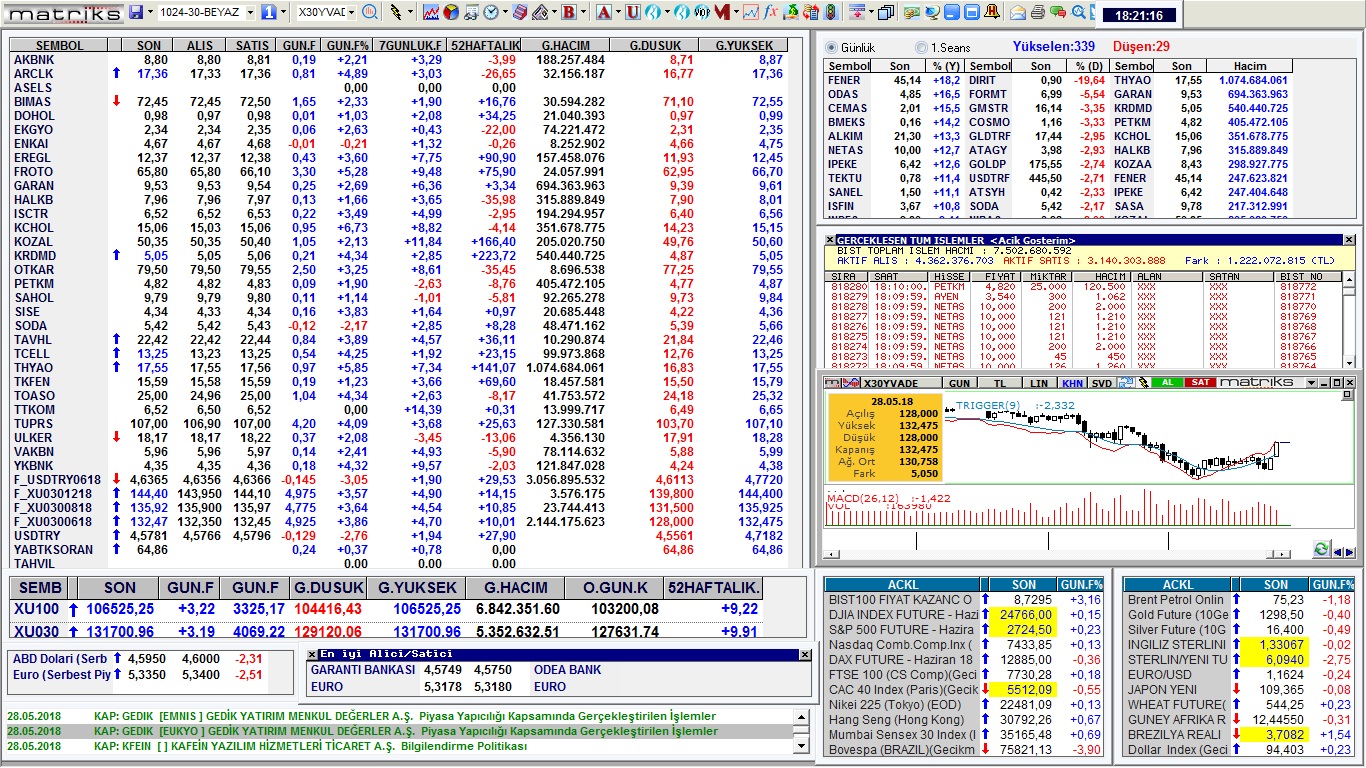Viewport: 1366px width, 768px height.
Task: Click the red underlined U toolbar icon
Action: point(633,12)
